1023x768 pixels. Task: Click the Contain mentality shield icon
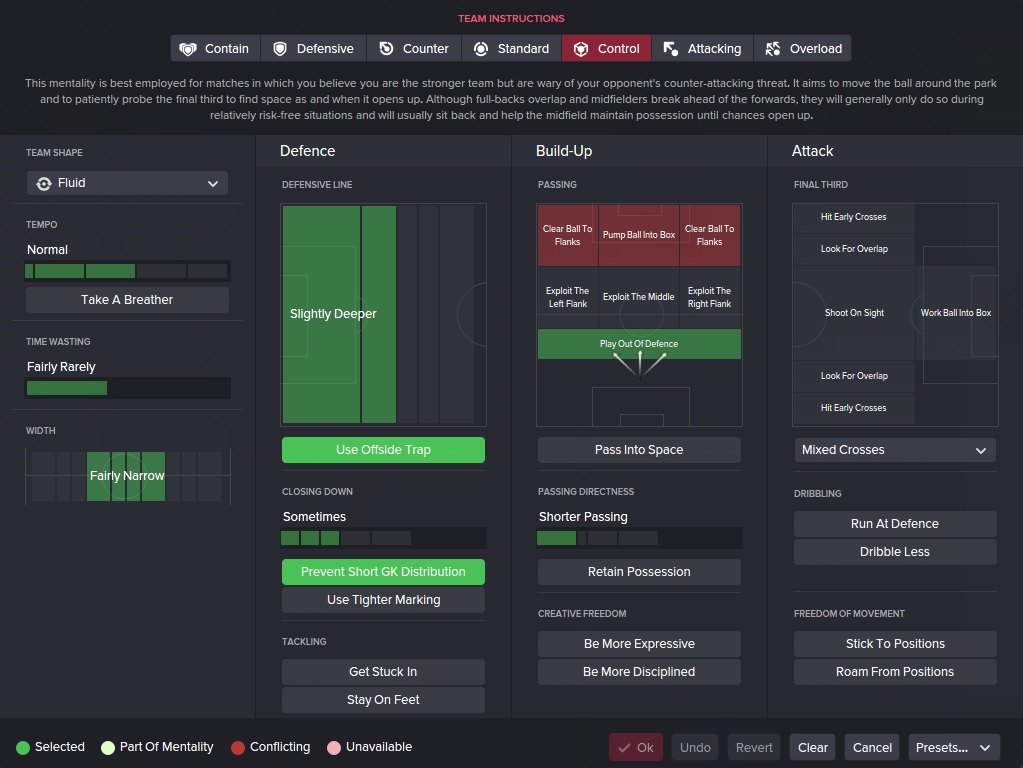click(x=188, y=49)
